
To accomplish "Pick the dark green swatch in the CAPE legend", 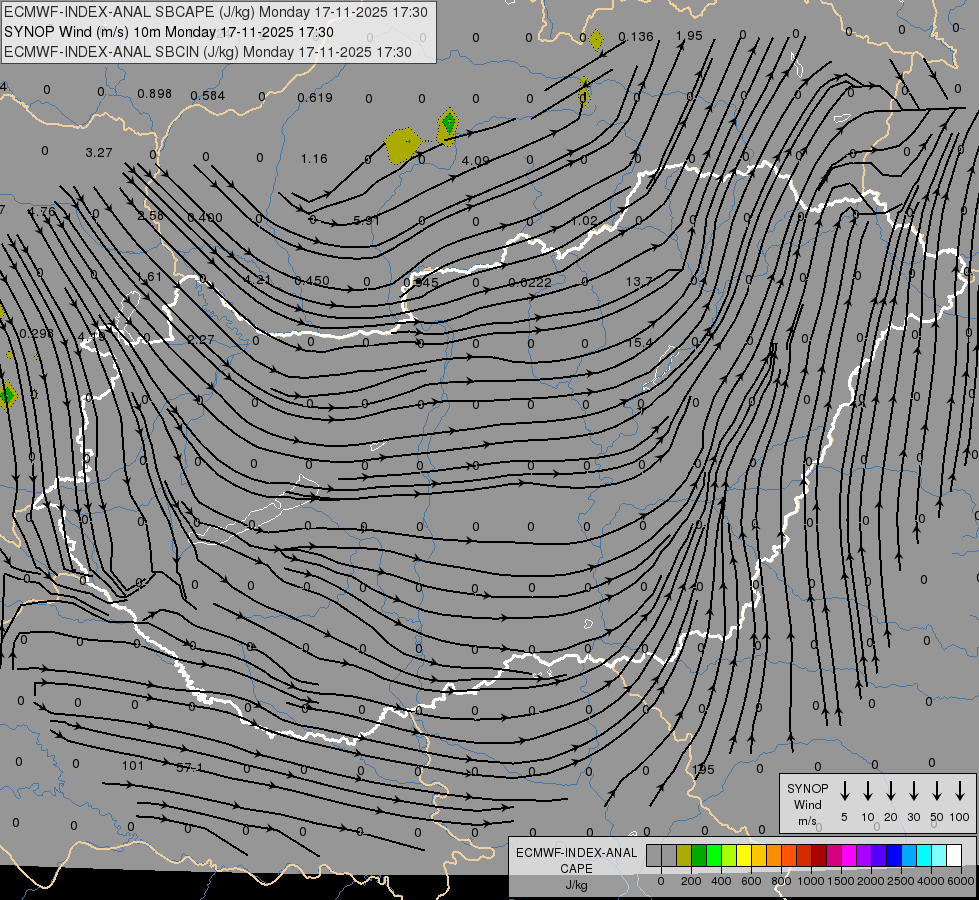I will point(699,855).
